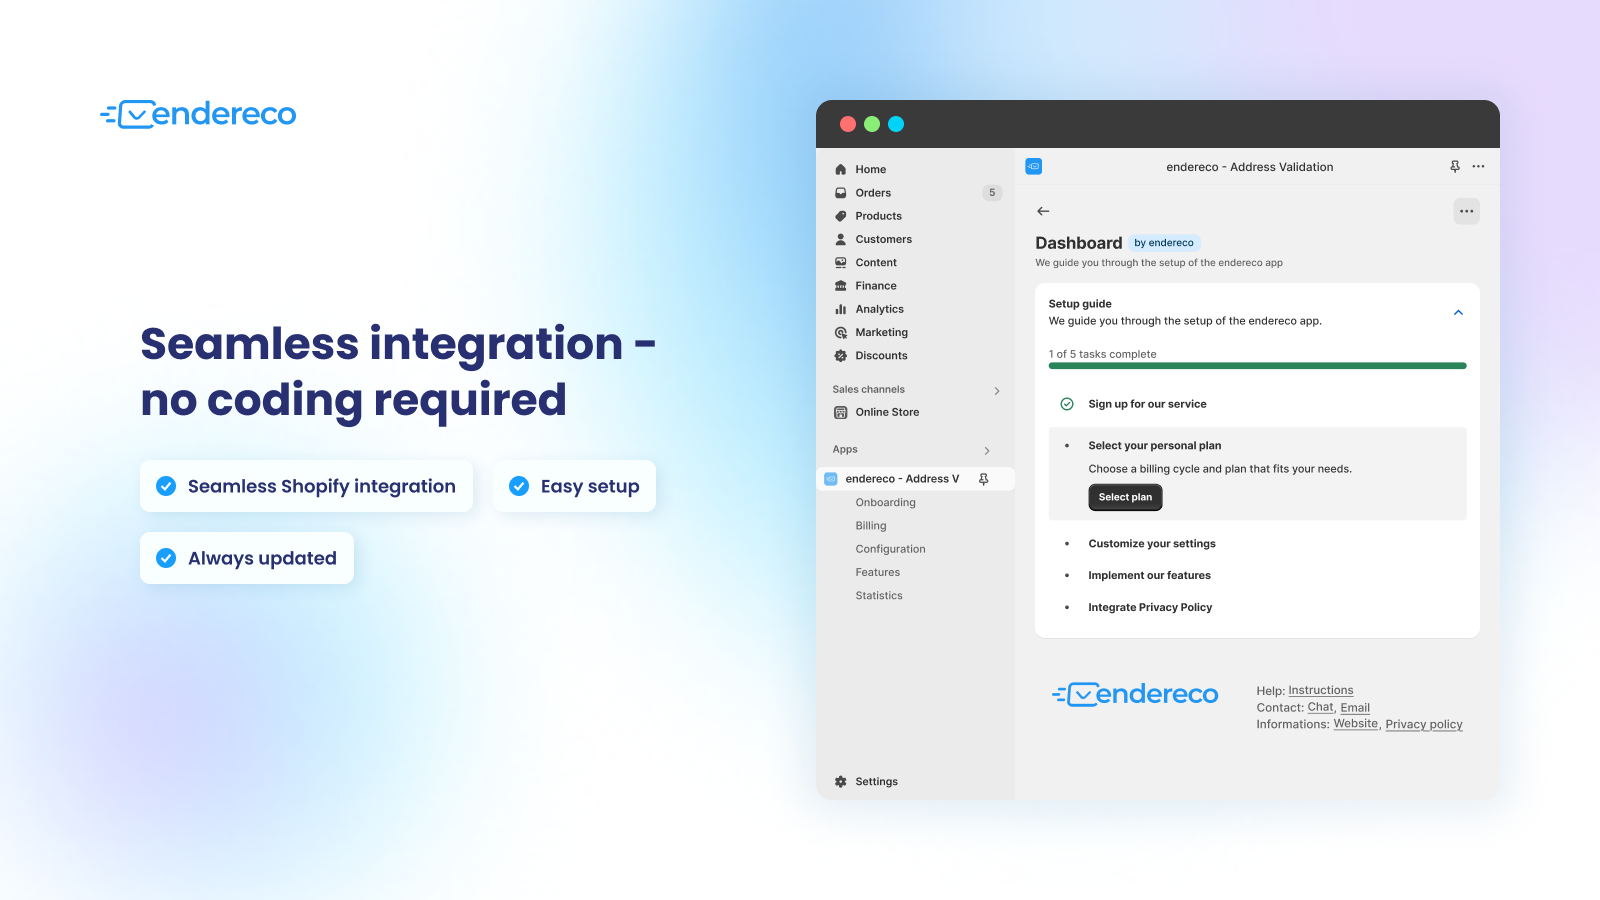The image size is (1600, 900).
Task: Click the Finance bank icon
Action: click(x=841, y=286)
